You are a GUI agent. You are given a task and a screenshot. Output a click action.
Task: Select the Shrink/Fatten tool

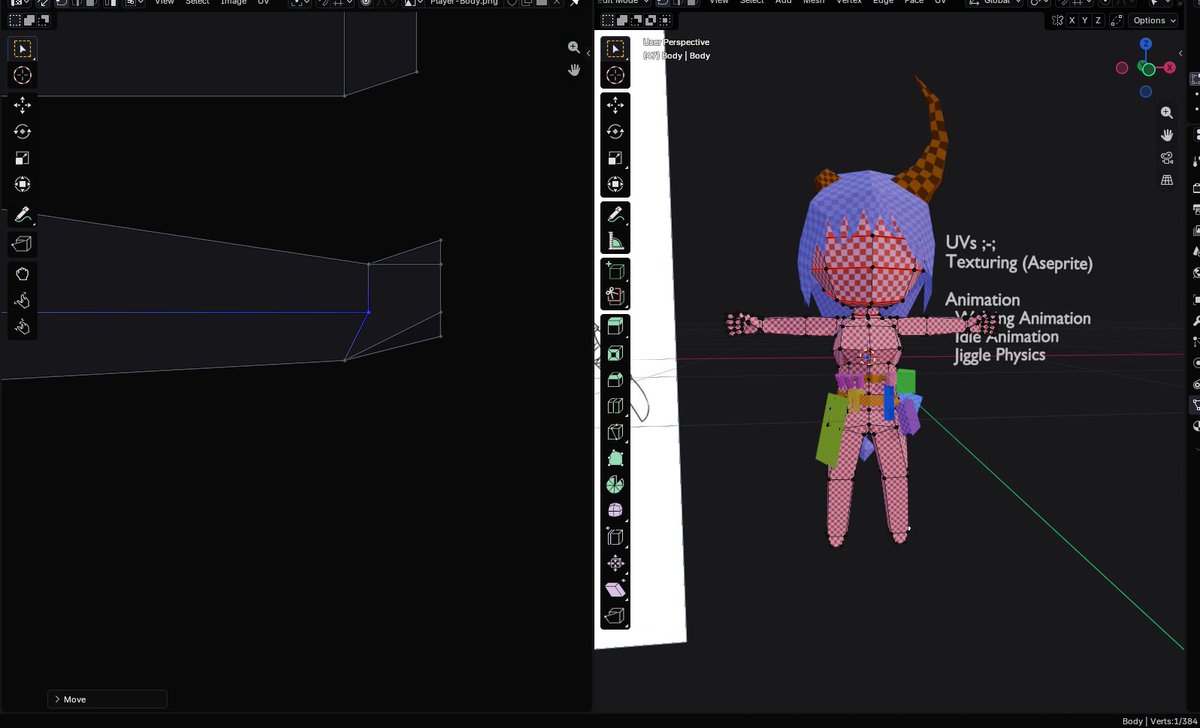615,564
